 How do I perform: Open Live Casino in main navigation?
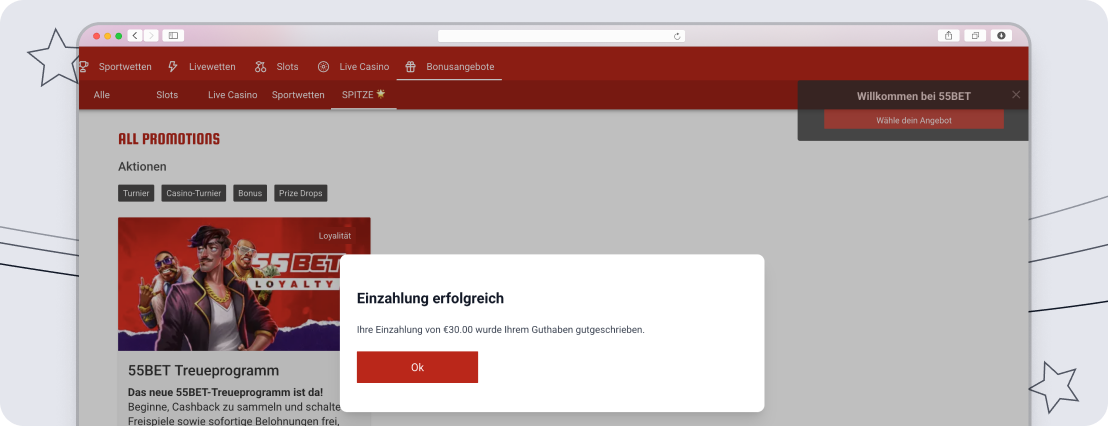click(364, 67)
